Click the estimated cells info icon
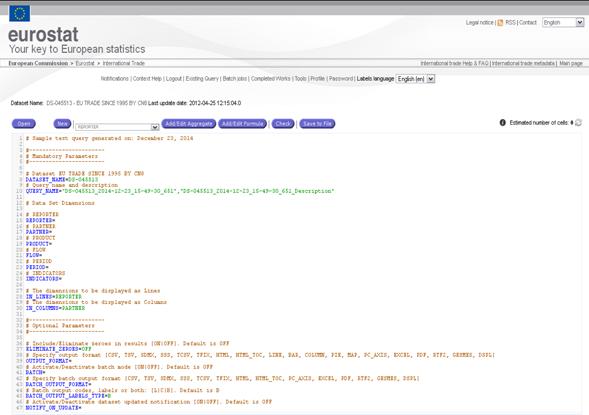589x415 pixels. 503,123
